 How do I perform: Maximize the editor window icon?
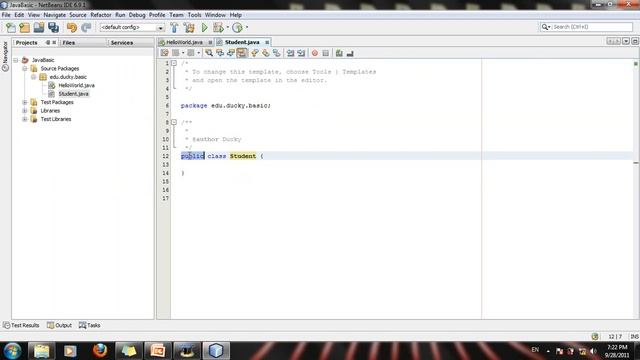[635, 42]
